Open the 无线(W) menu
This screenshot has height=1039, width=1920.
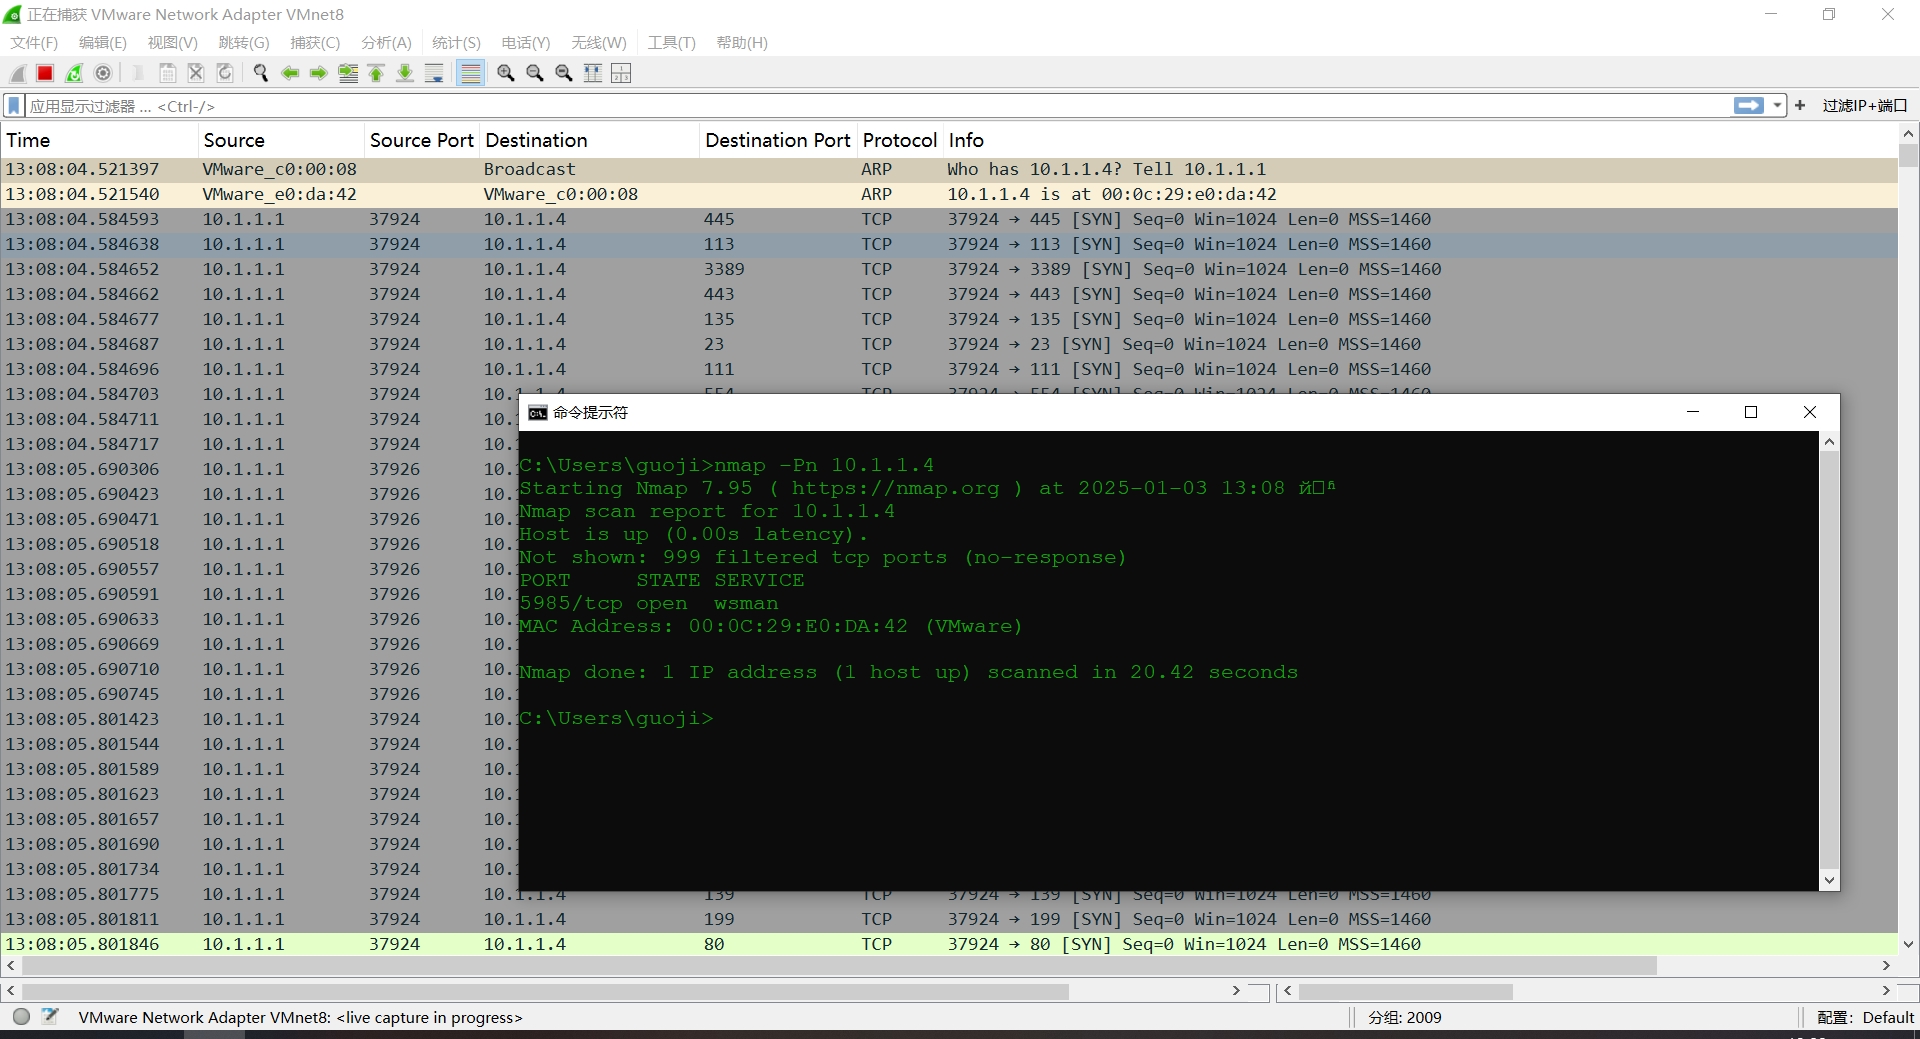tap(598, 42)
